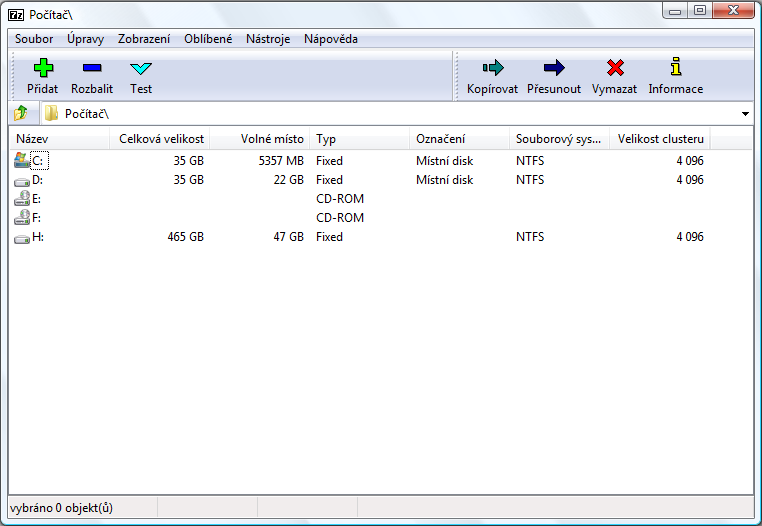Sort by Velikost clusteru column

coord(659,139)
